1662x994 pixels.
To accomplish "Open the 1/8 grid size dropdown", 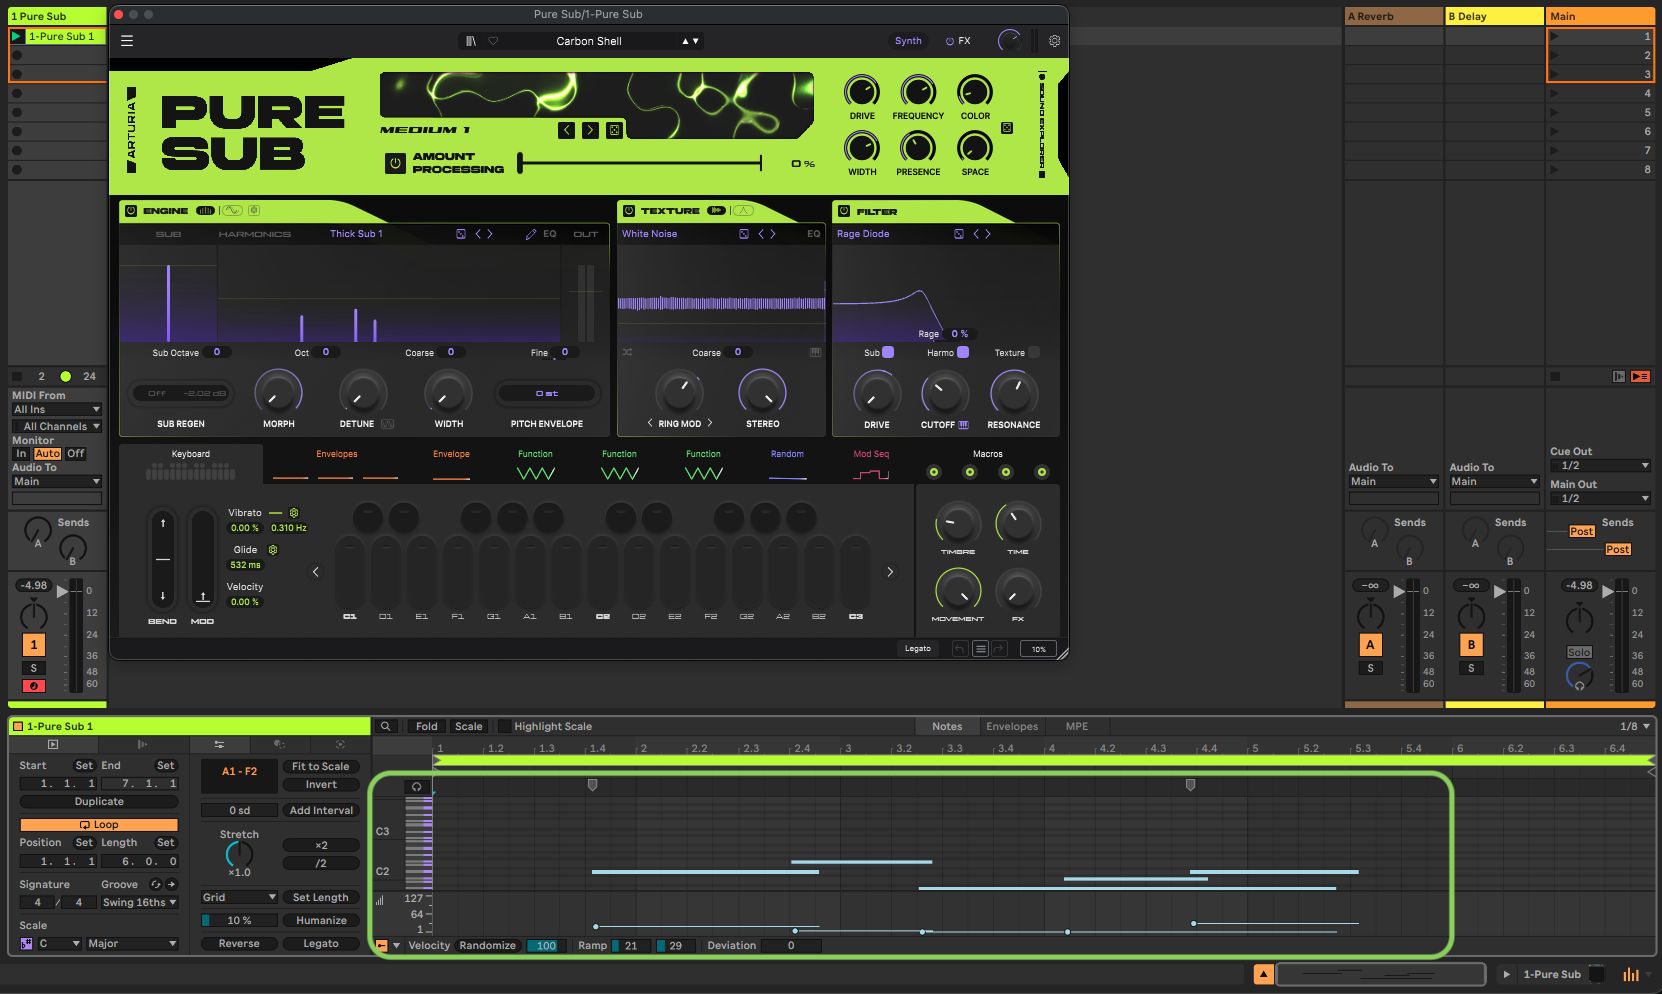I will (1635, 727).
